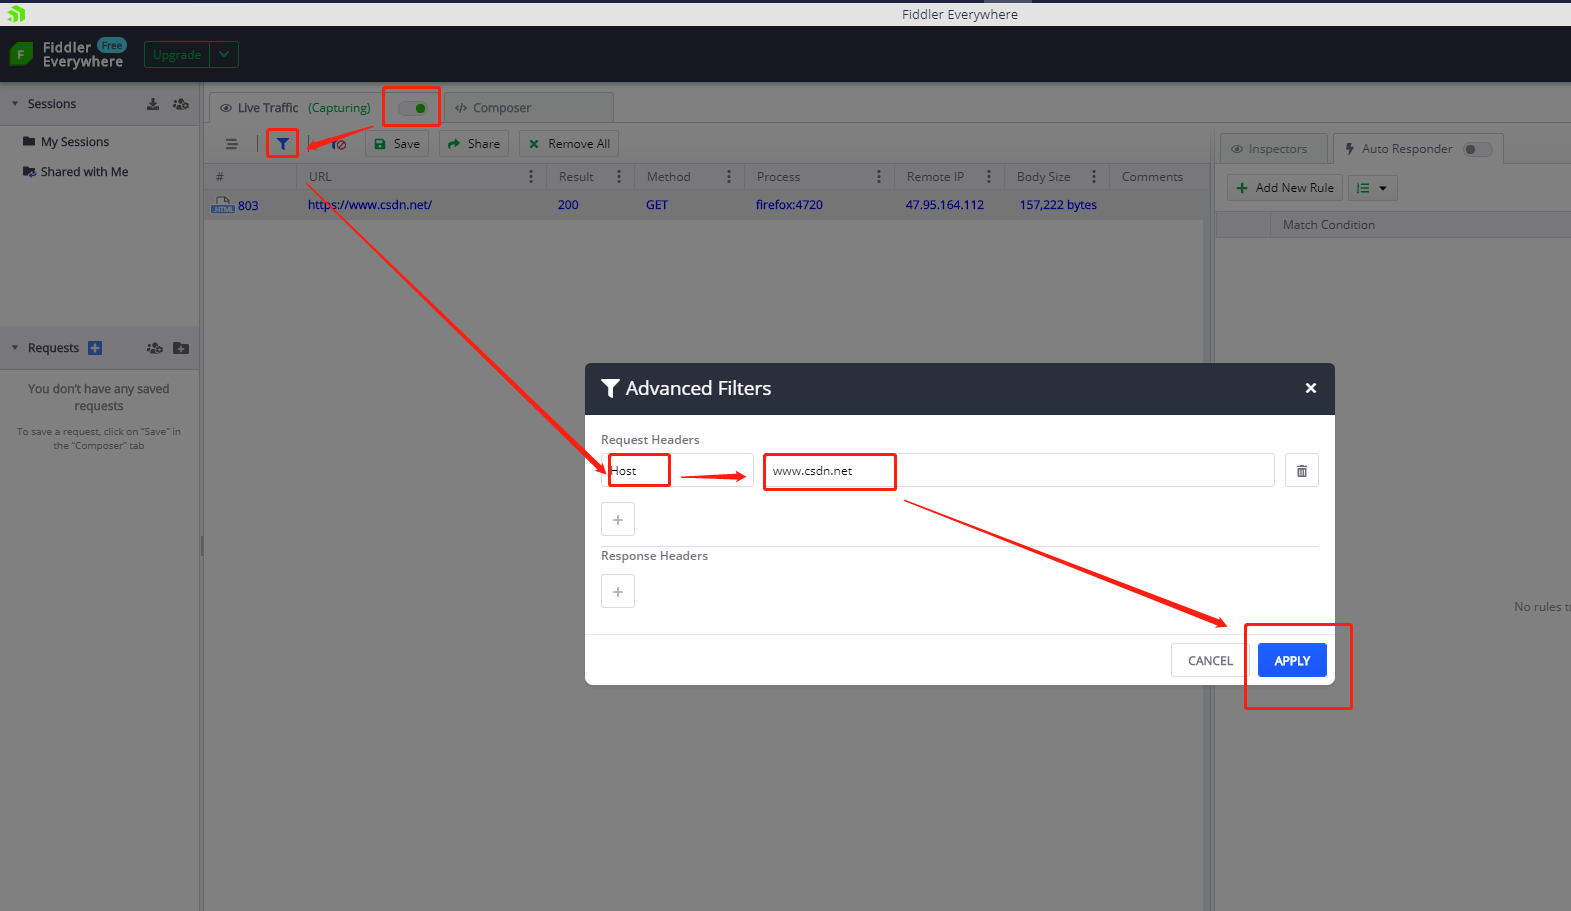This screenshot has width=1571, height=911.
Task: Click the green Upgrade button
Action: click(x=177, y=55)
